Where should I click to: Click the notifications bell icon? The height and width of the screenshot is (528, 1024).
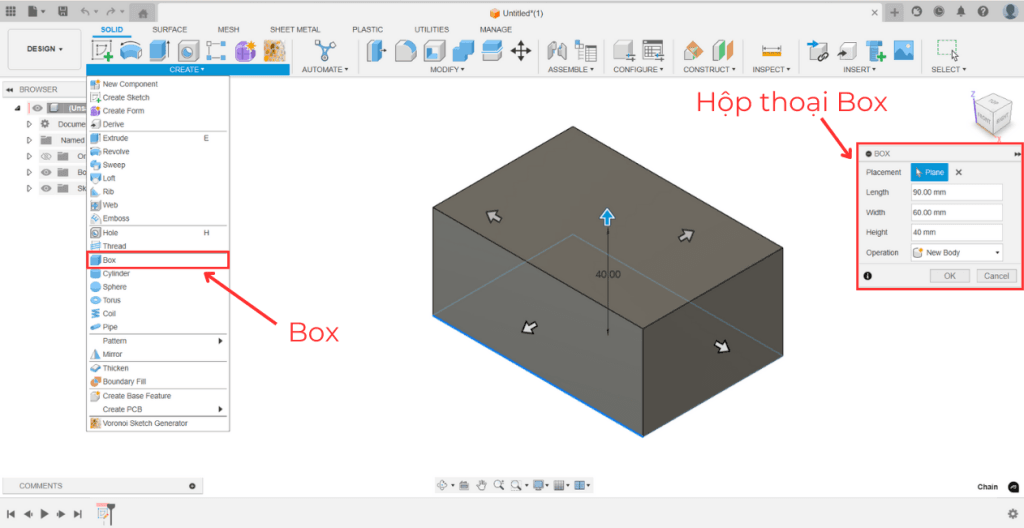[960, 12]
